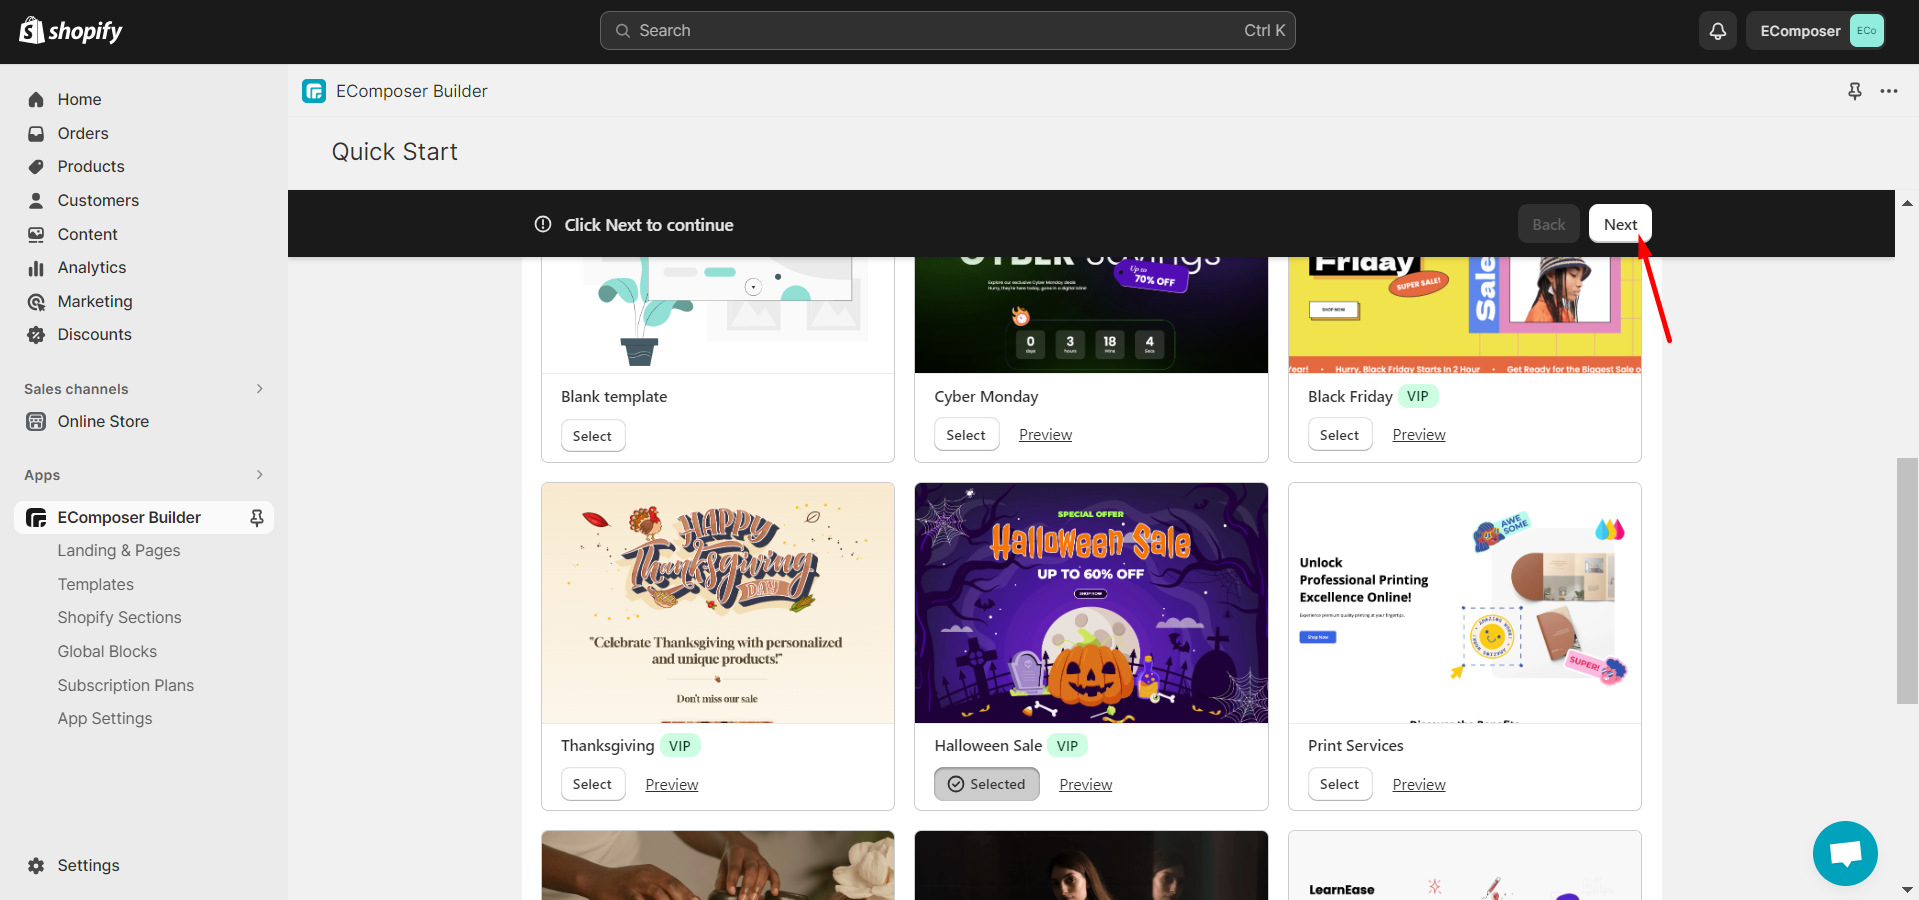Screen dimensions: 1919x900
Task: Click the scrollbar up arrow
Action: click(1907, 203)
